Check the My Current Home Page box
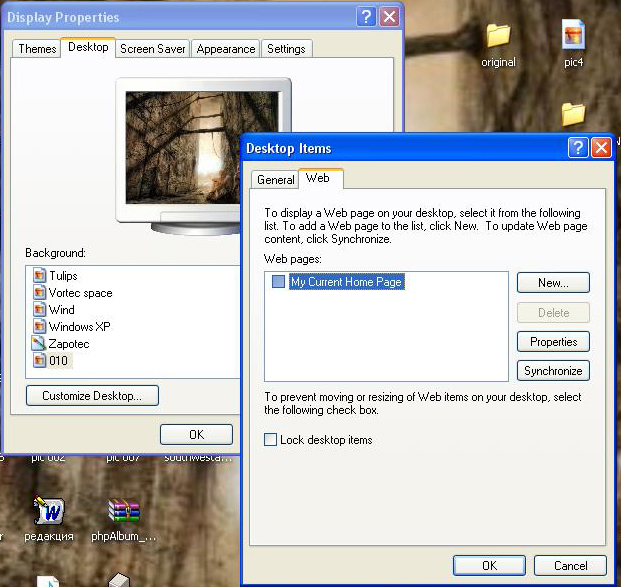The height and width of the screenshot is (587, 621). [278, 283]
